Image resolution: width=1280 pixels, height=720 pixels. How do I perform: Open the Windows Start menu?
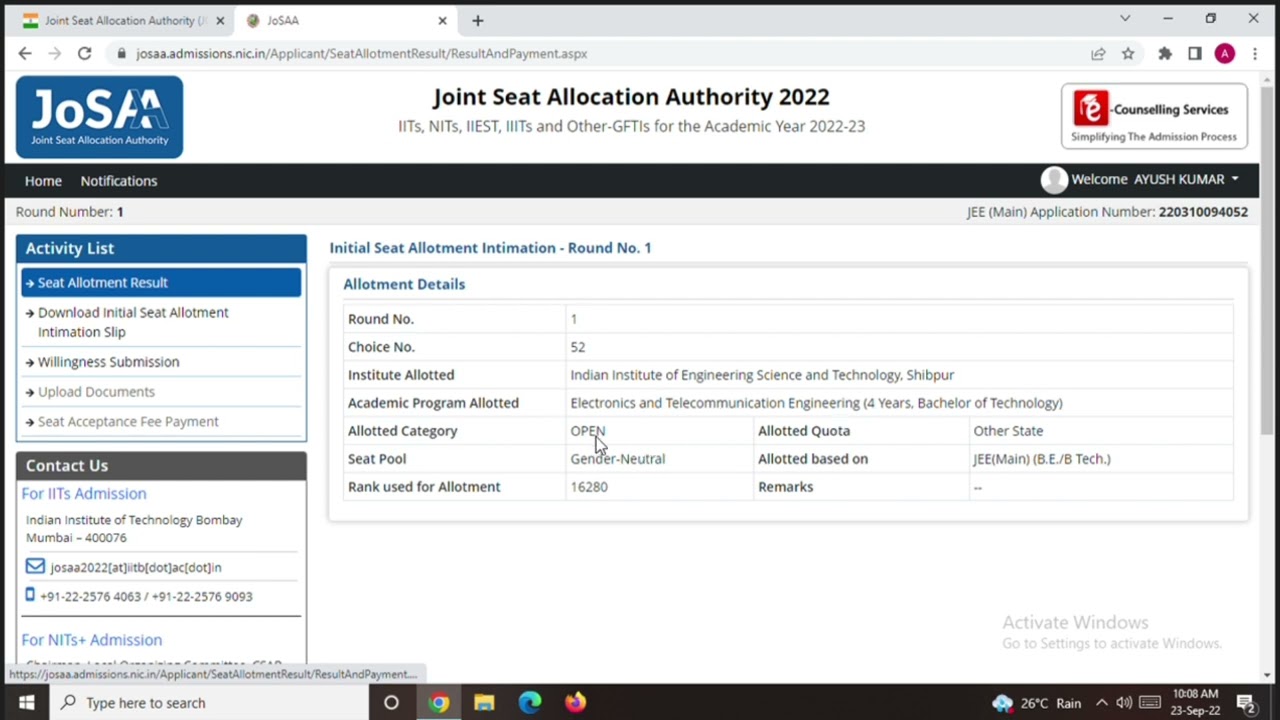[x=26, y=703]
